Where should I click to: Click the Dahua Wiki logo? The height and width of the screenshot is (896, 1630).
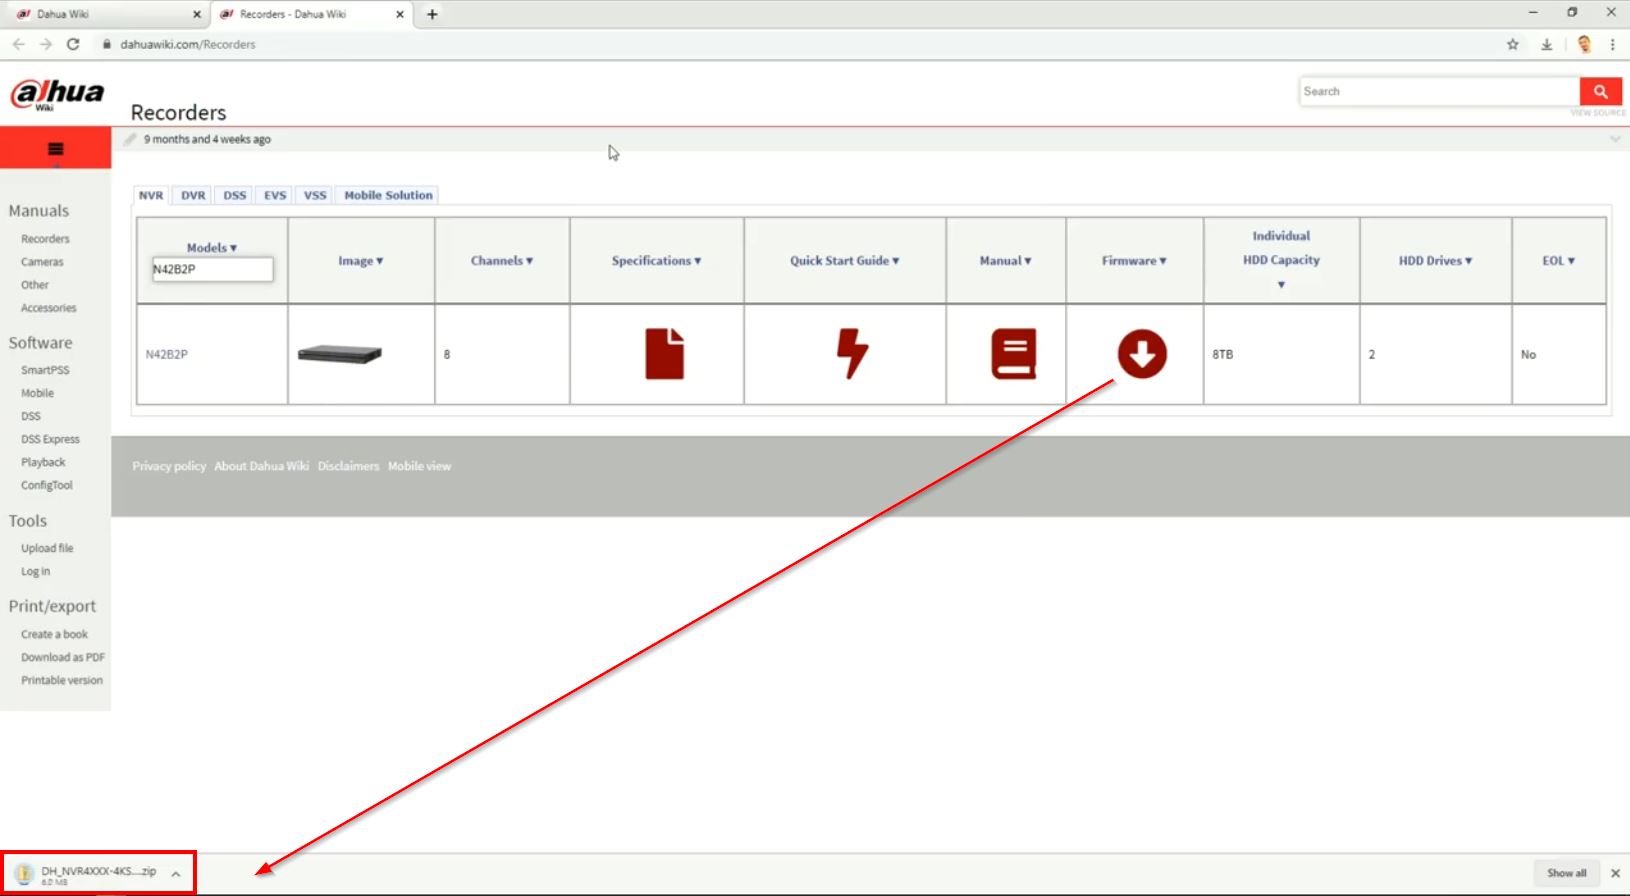click(57, 94)
